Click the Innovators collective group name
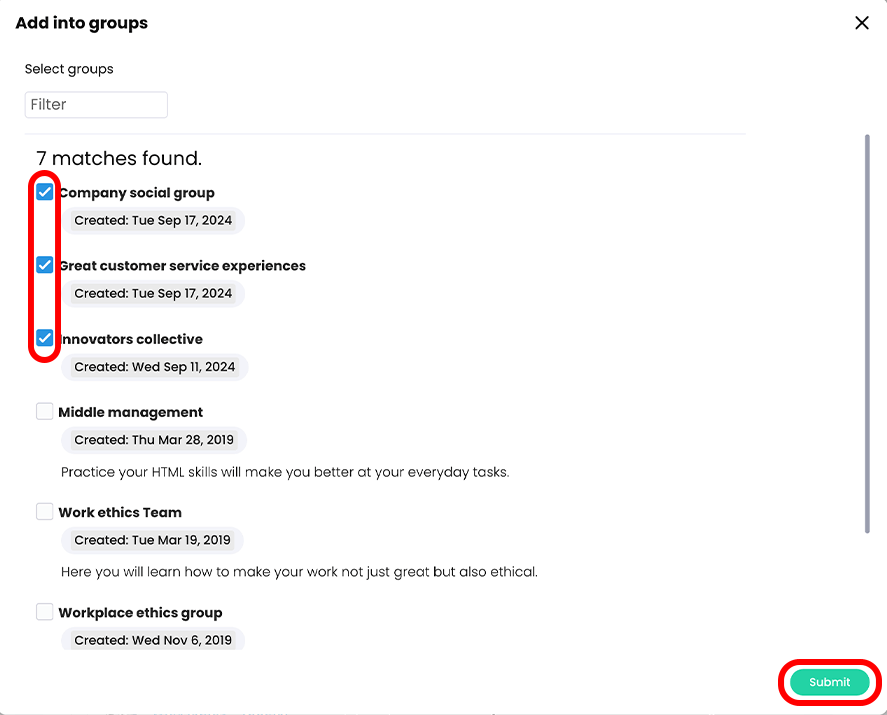 130,338
